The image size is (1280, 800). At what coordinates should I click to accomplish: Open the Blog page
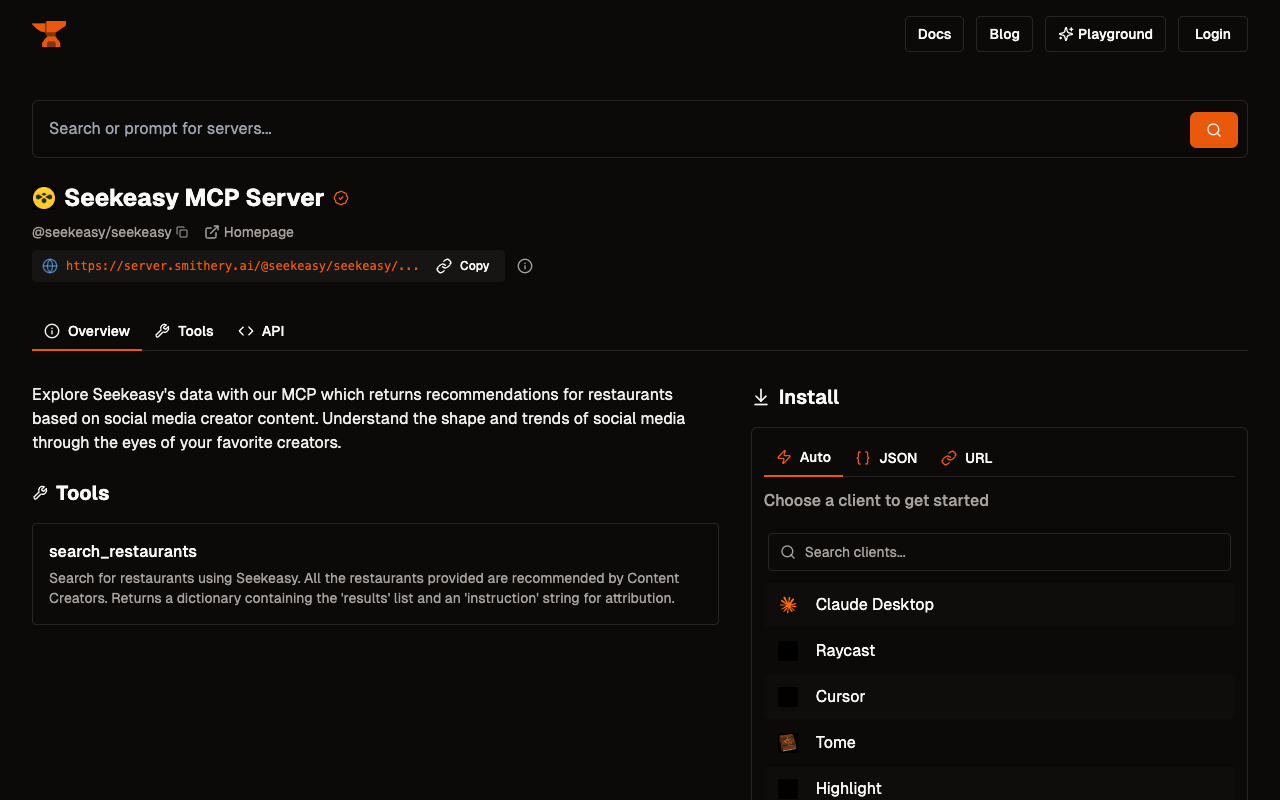tap(1004, 34)
